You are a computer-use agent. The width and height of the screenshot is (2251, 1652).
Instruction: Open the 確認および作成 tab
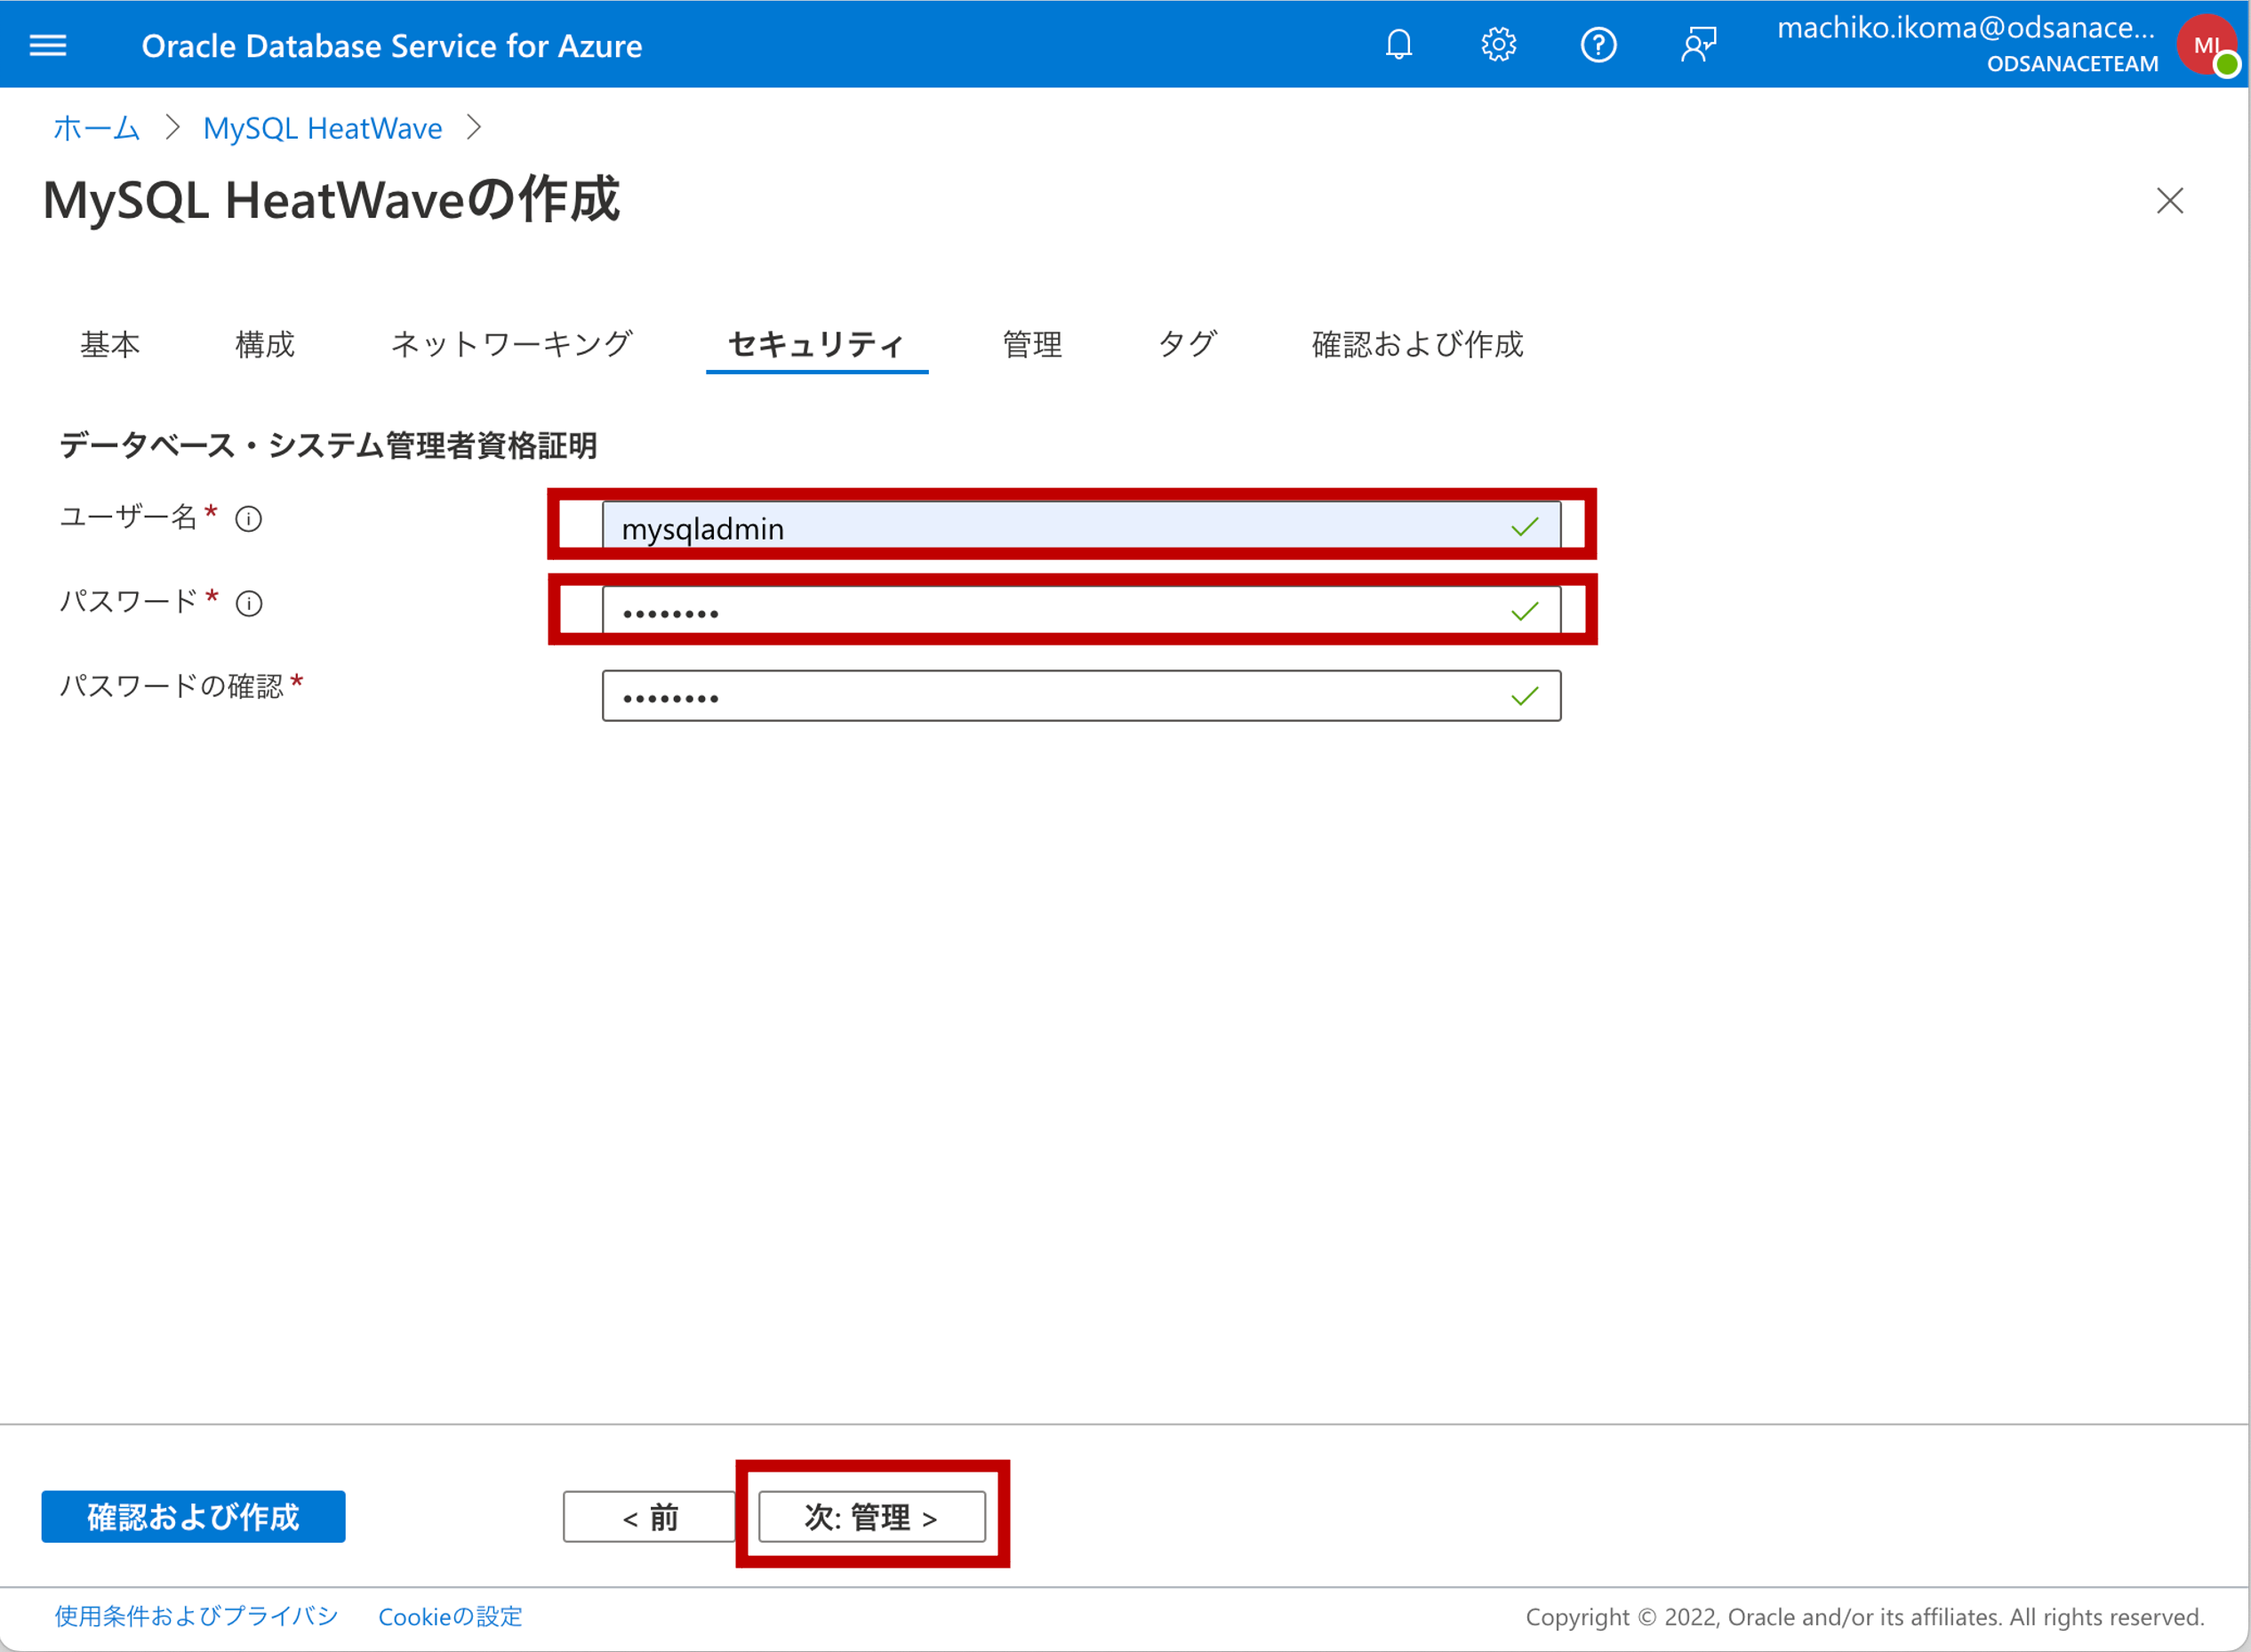[1417, 345]
